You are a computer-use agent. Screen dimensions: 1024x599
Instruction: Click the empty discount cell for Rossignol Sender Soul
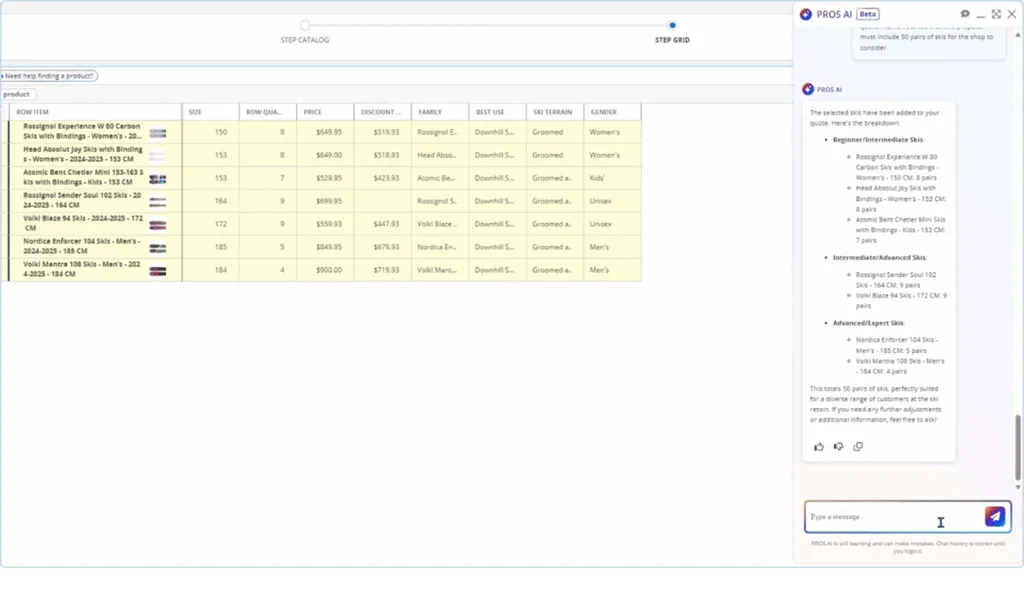coord(383,201)
